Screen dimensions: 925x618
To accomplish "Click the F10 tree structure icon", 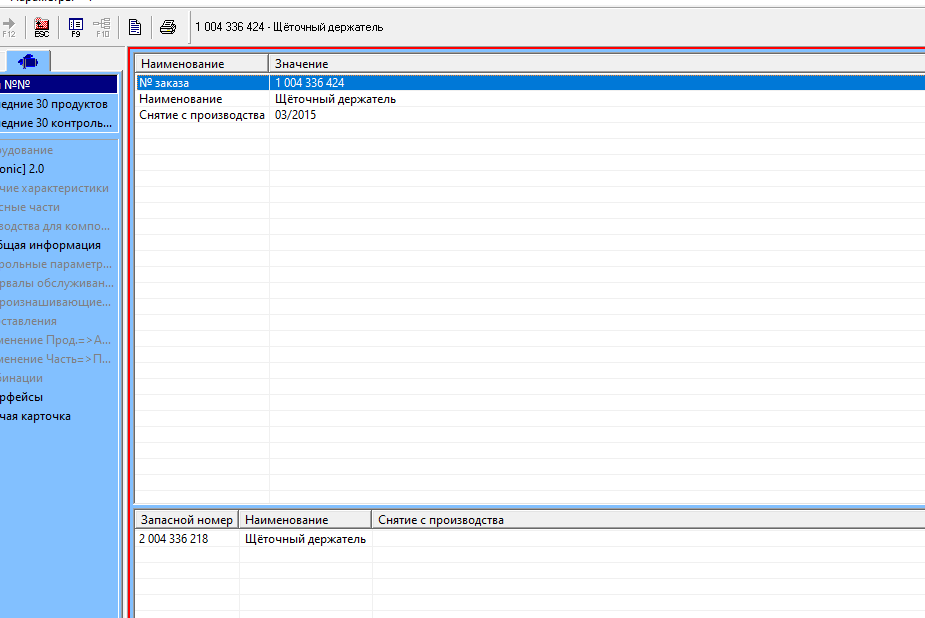I will [102, 27].
